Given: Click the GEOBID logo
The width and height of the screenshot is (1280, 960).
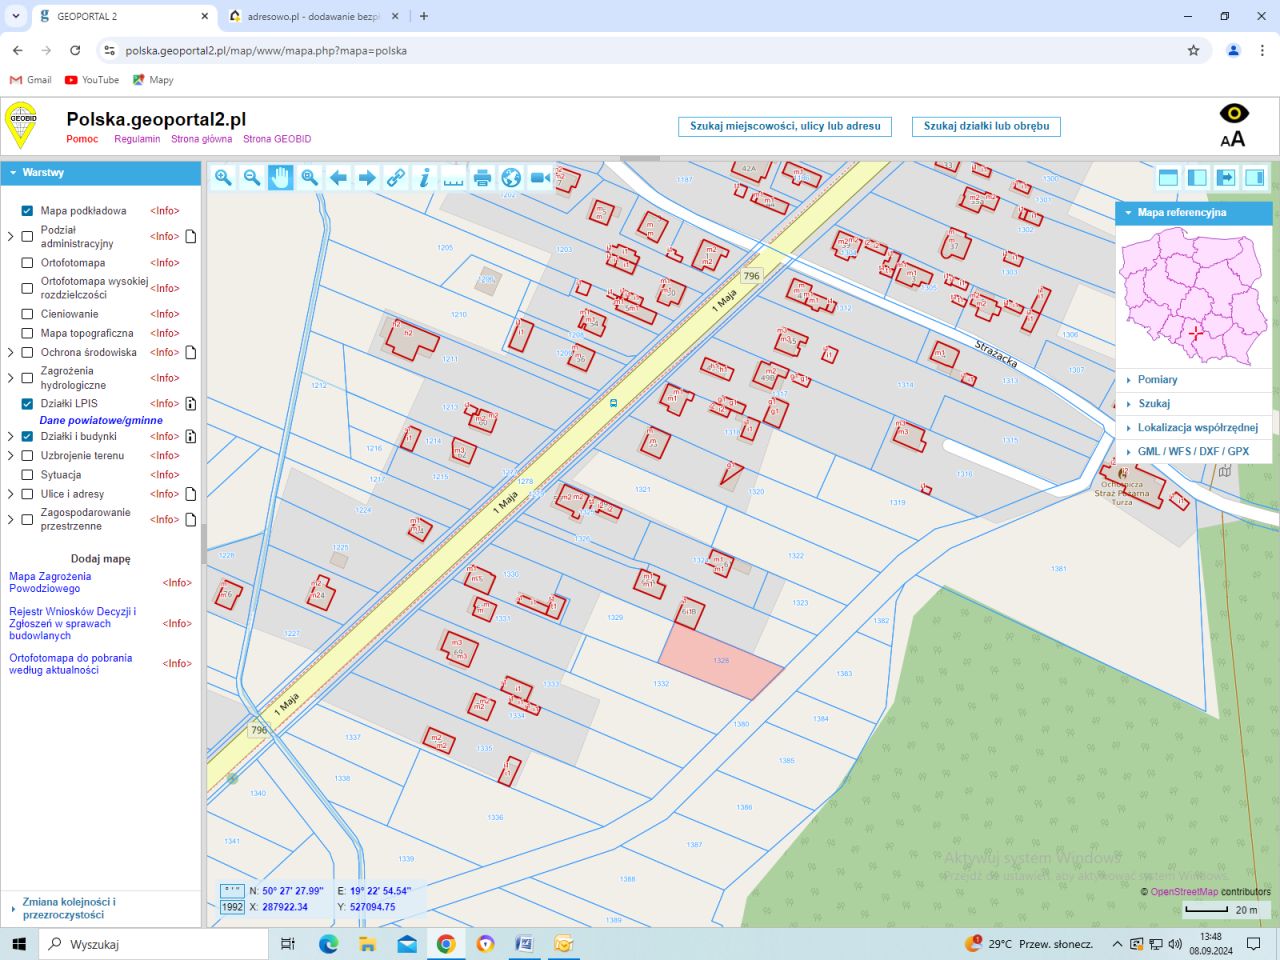Looking at the screenshot, I should 21,125.
